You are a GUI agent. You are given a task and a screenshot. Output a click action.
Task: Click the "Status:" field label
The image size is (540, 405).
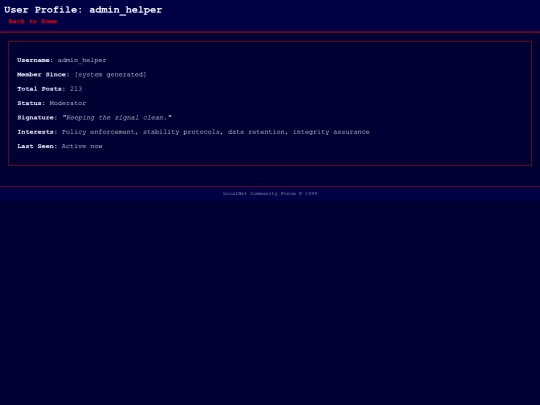[x=31, y=103]
